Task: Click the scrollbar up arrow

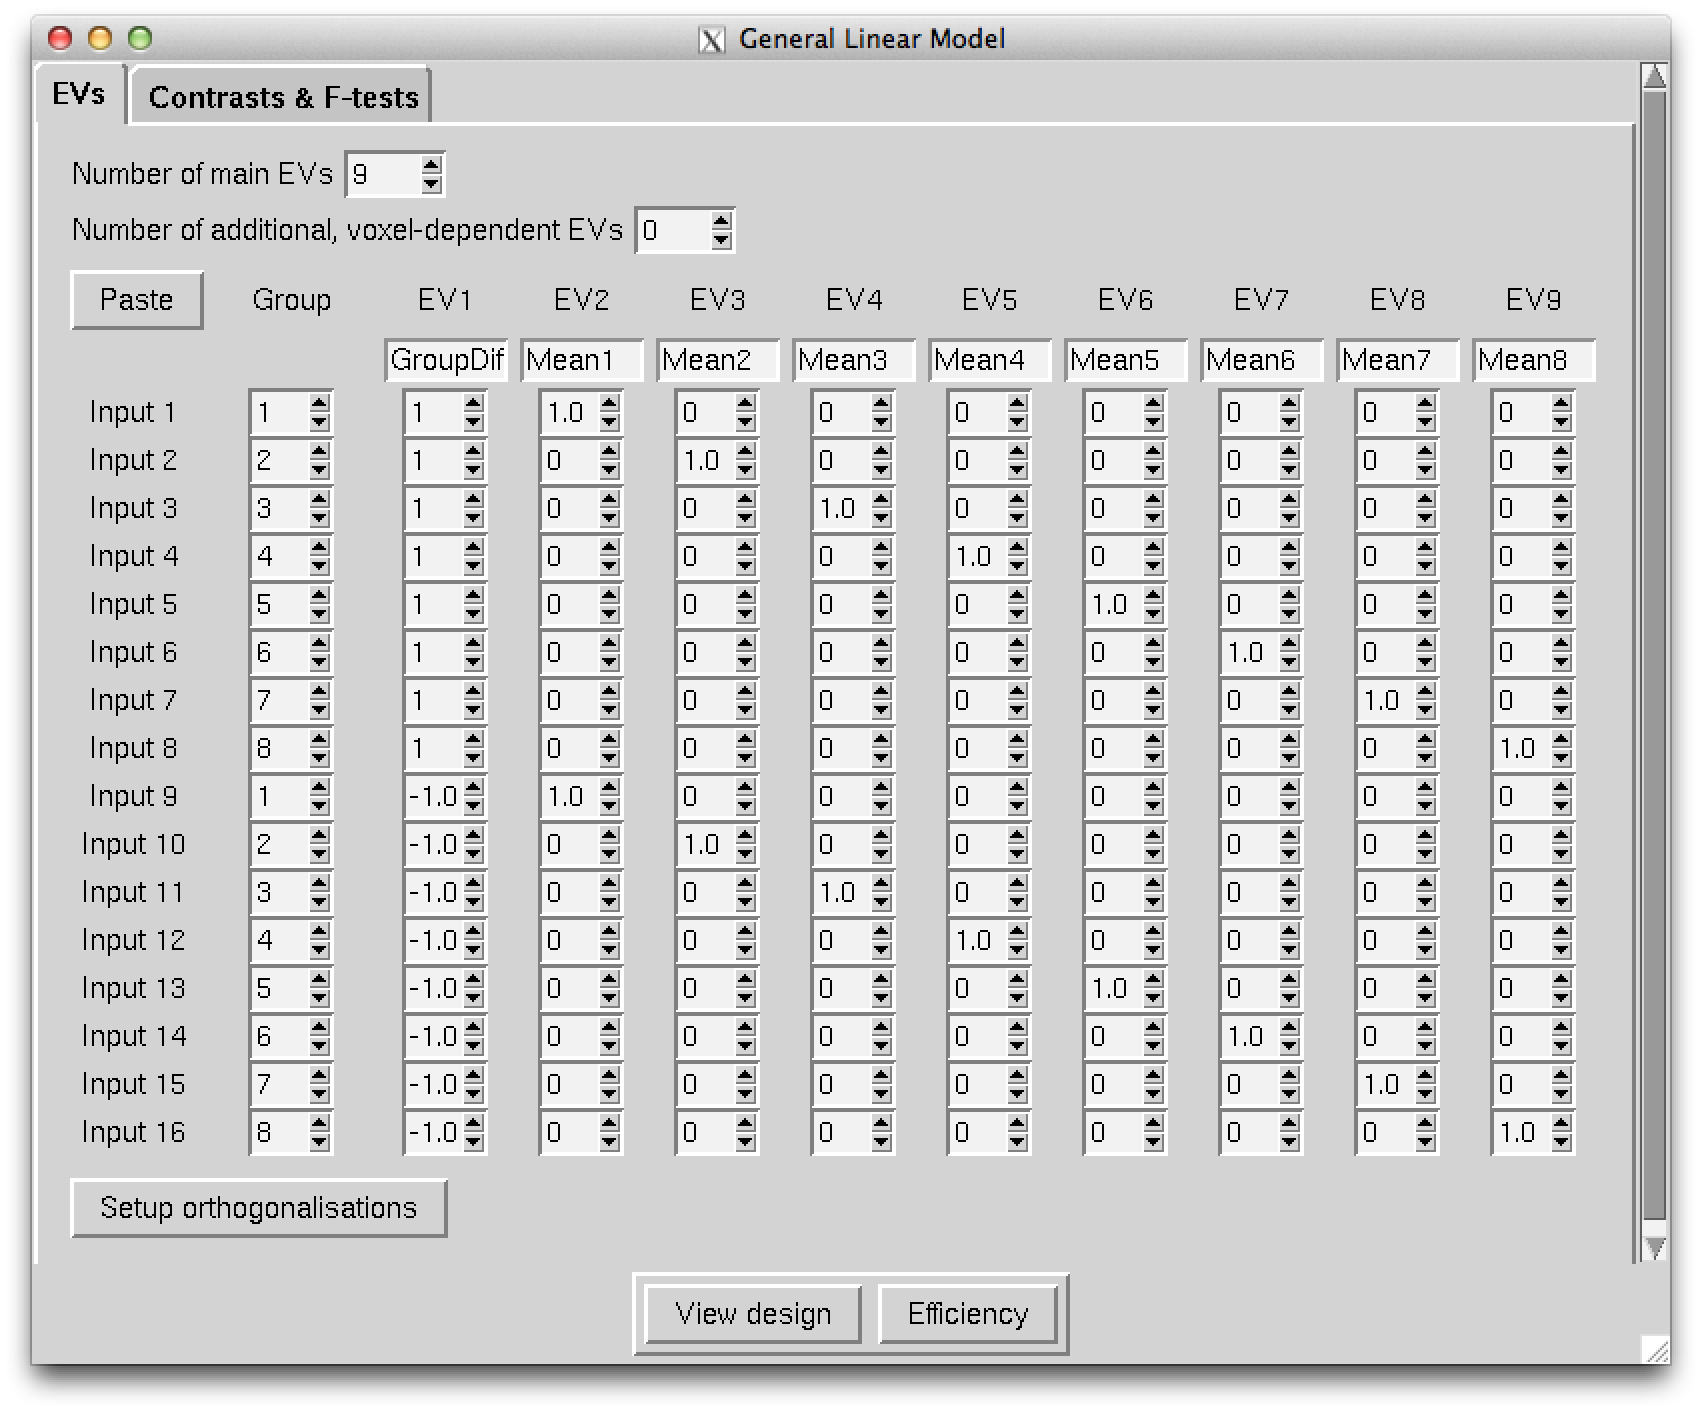Action: (x=1655, y=77)
